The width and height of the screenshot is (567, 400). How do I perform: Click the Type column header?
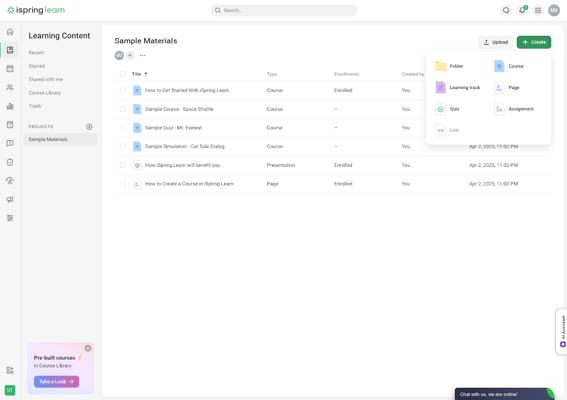272,74
